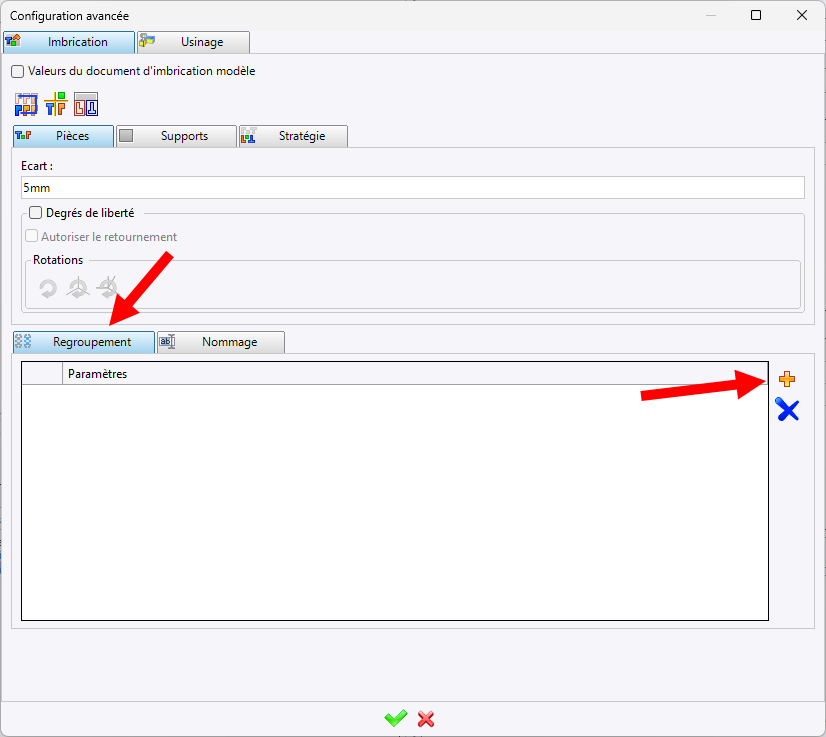The width and height of the screenshot is (826, 737).
Task: Add a grouping parameter with orange plus
Action: tap(787, 379)
